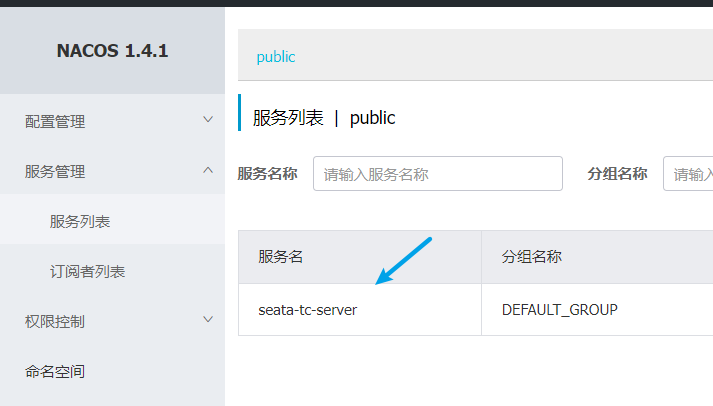The height and width of the screenshot is (406, 713).
Task: Click the 分组名称 search form label
Action: point(618,174)
